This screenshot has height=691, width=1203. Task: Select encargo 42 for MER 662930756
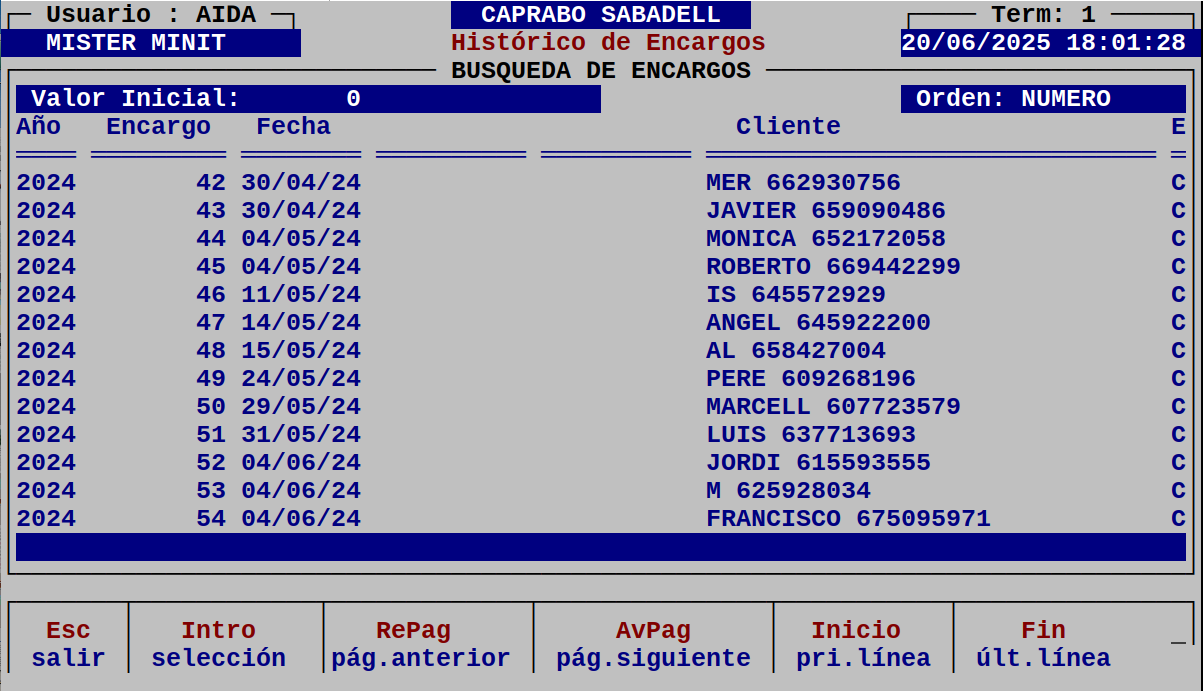click(x=600, y=182)
